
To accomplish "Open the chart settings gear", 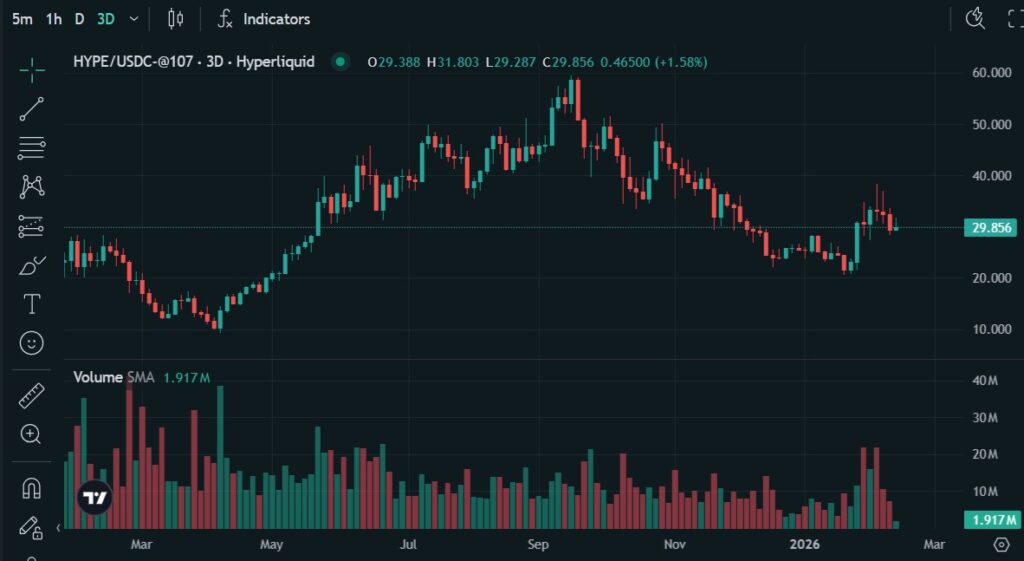I will click(1001, 544).
